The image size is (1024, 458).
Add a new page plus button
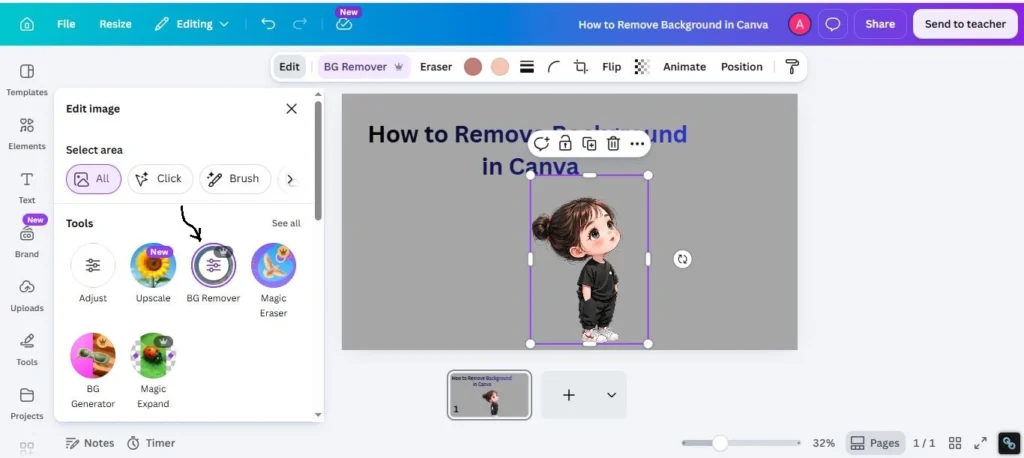pyautogui.click(x=569, y=395)
